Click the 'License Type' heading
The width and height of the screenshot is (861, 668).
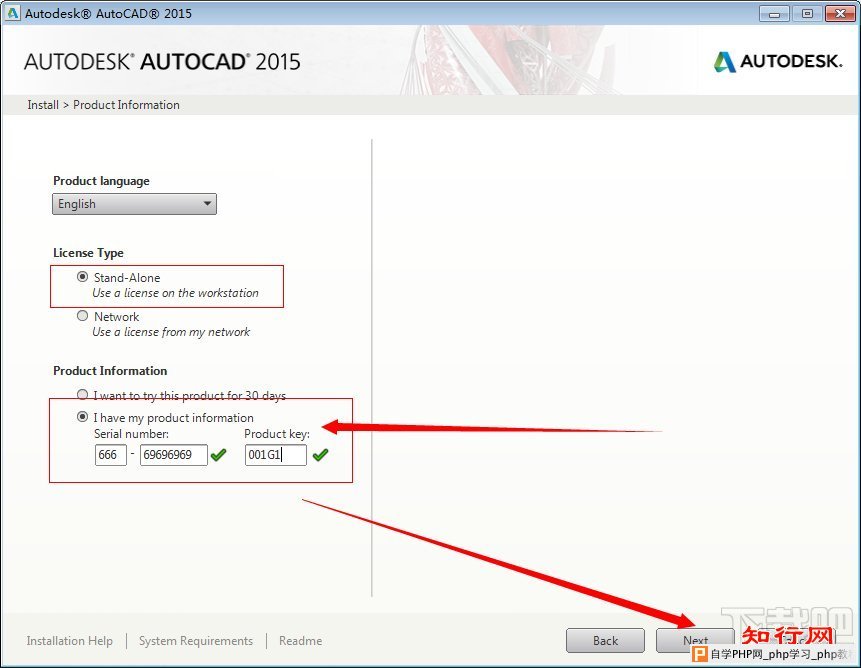[x=88, y=253]
